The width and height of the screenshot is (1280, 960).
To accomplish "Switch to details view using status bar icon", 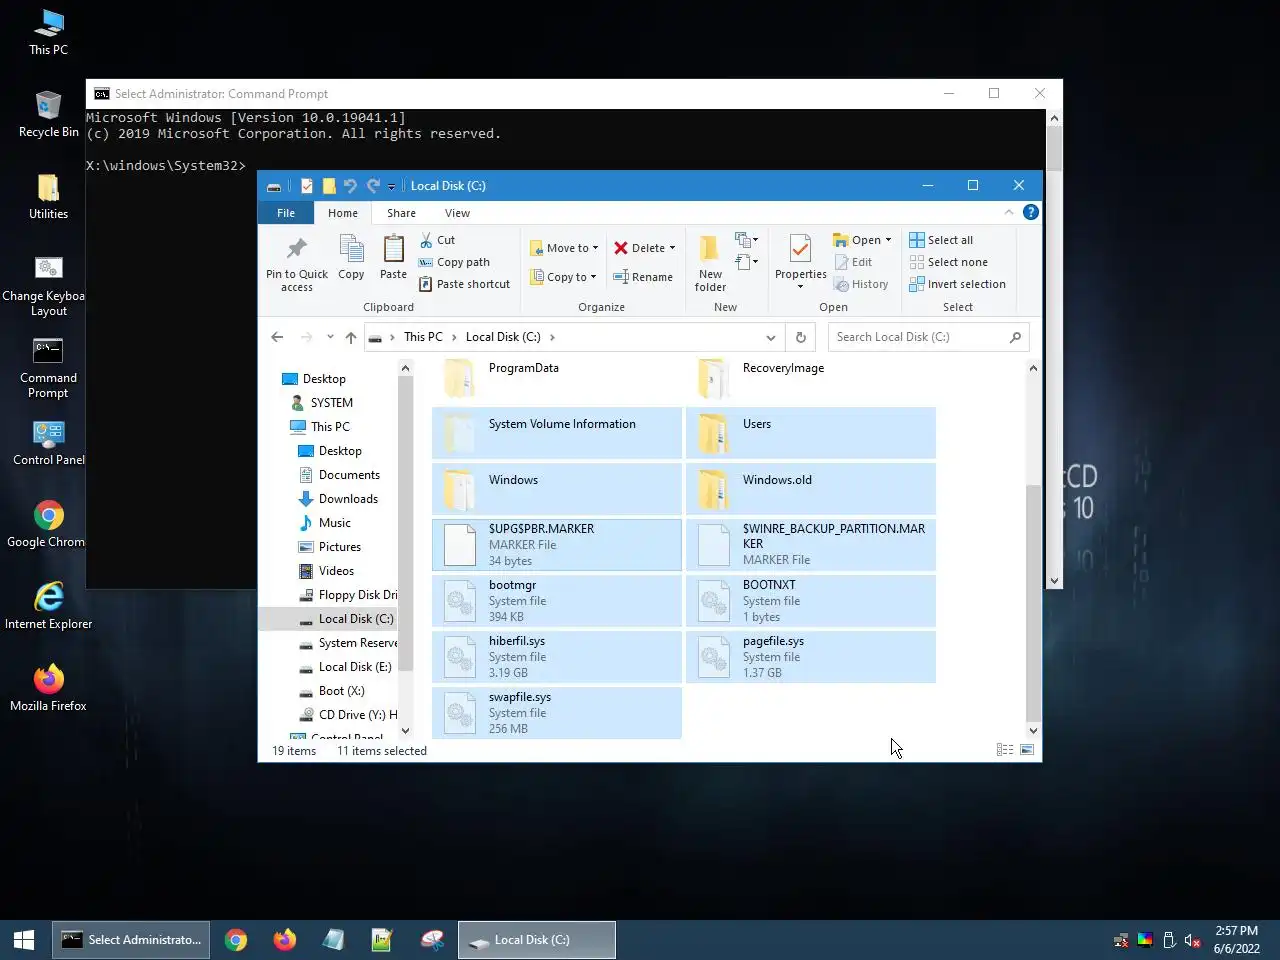I will pyautogui.click(x=1005, y=750).
